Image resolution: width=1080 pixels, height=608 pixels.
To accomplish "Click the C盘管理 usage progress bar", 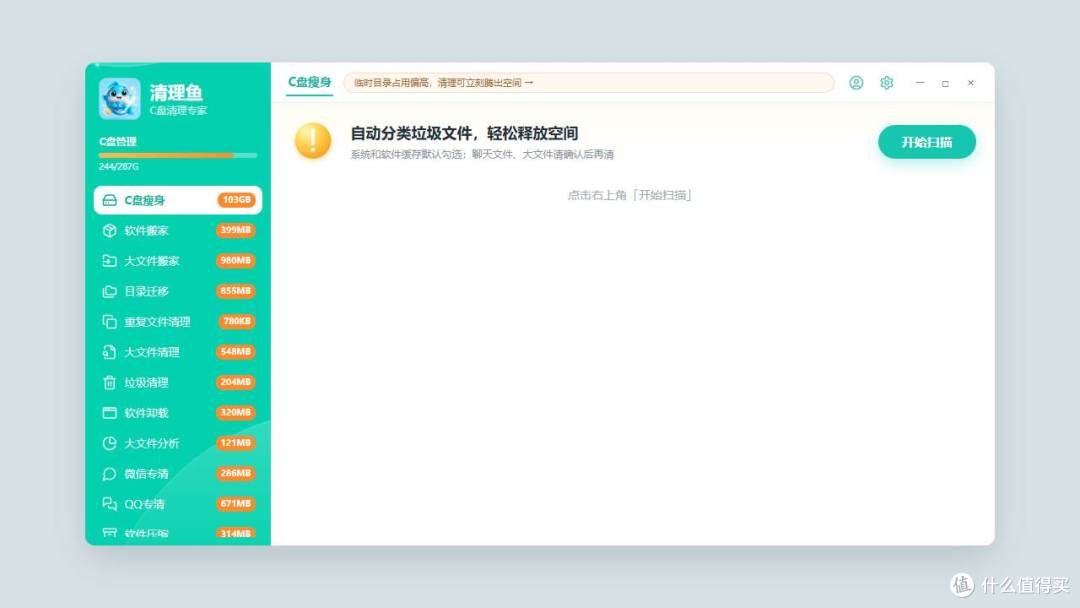I will (178, 156).
